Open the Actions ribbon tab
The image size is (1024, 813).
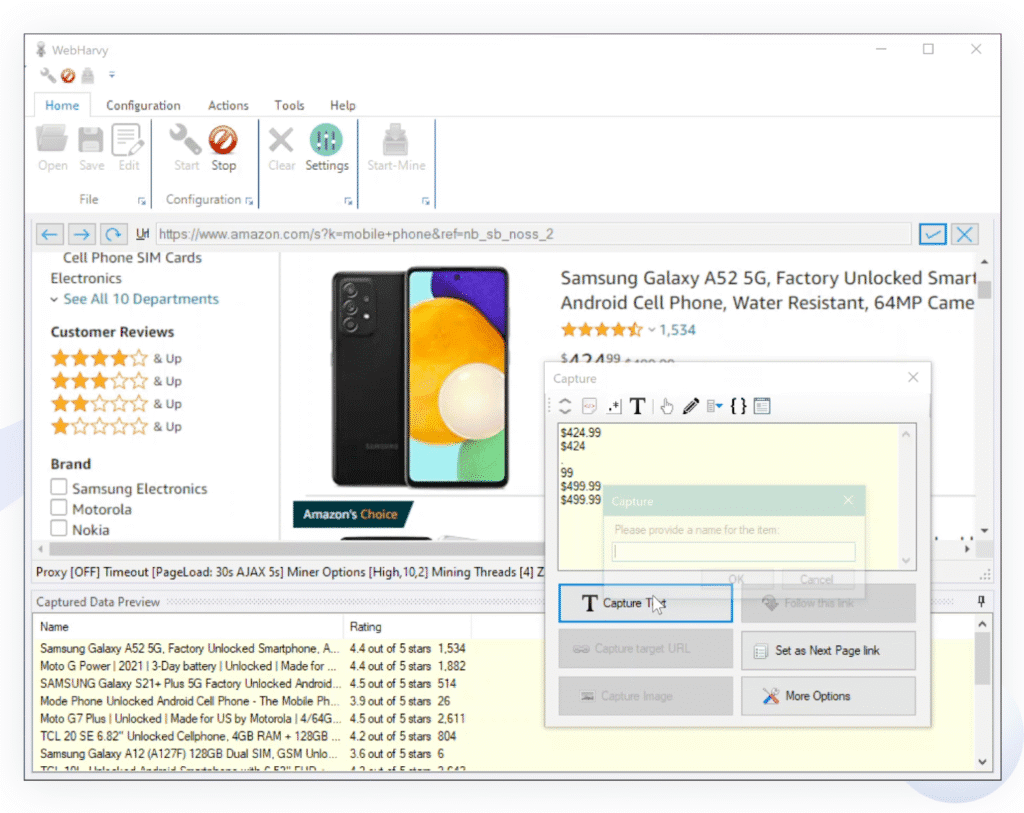coord(228,105)
